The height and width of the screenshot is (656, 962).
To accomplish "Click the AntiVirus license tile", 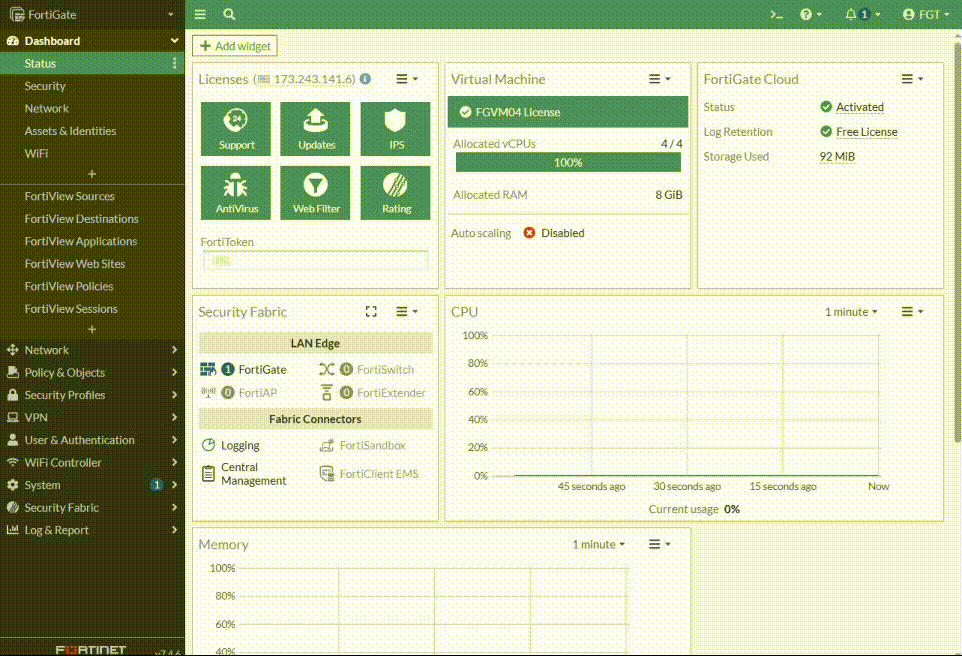I will (237, 192).
